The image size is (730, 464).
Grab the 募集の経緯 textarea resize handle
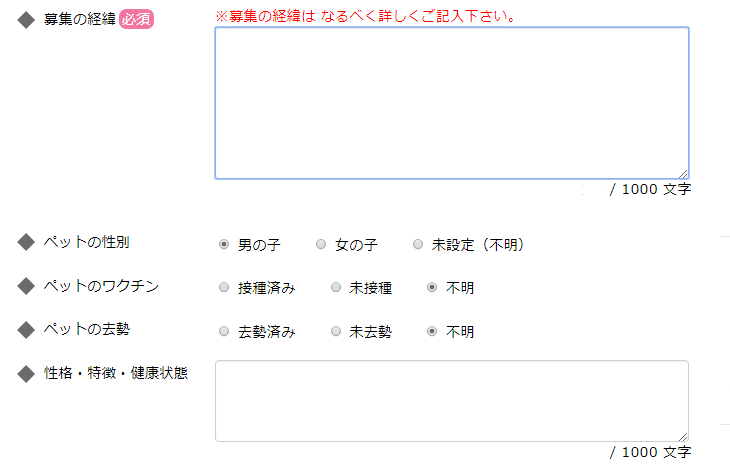683,173
